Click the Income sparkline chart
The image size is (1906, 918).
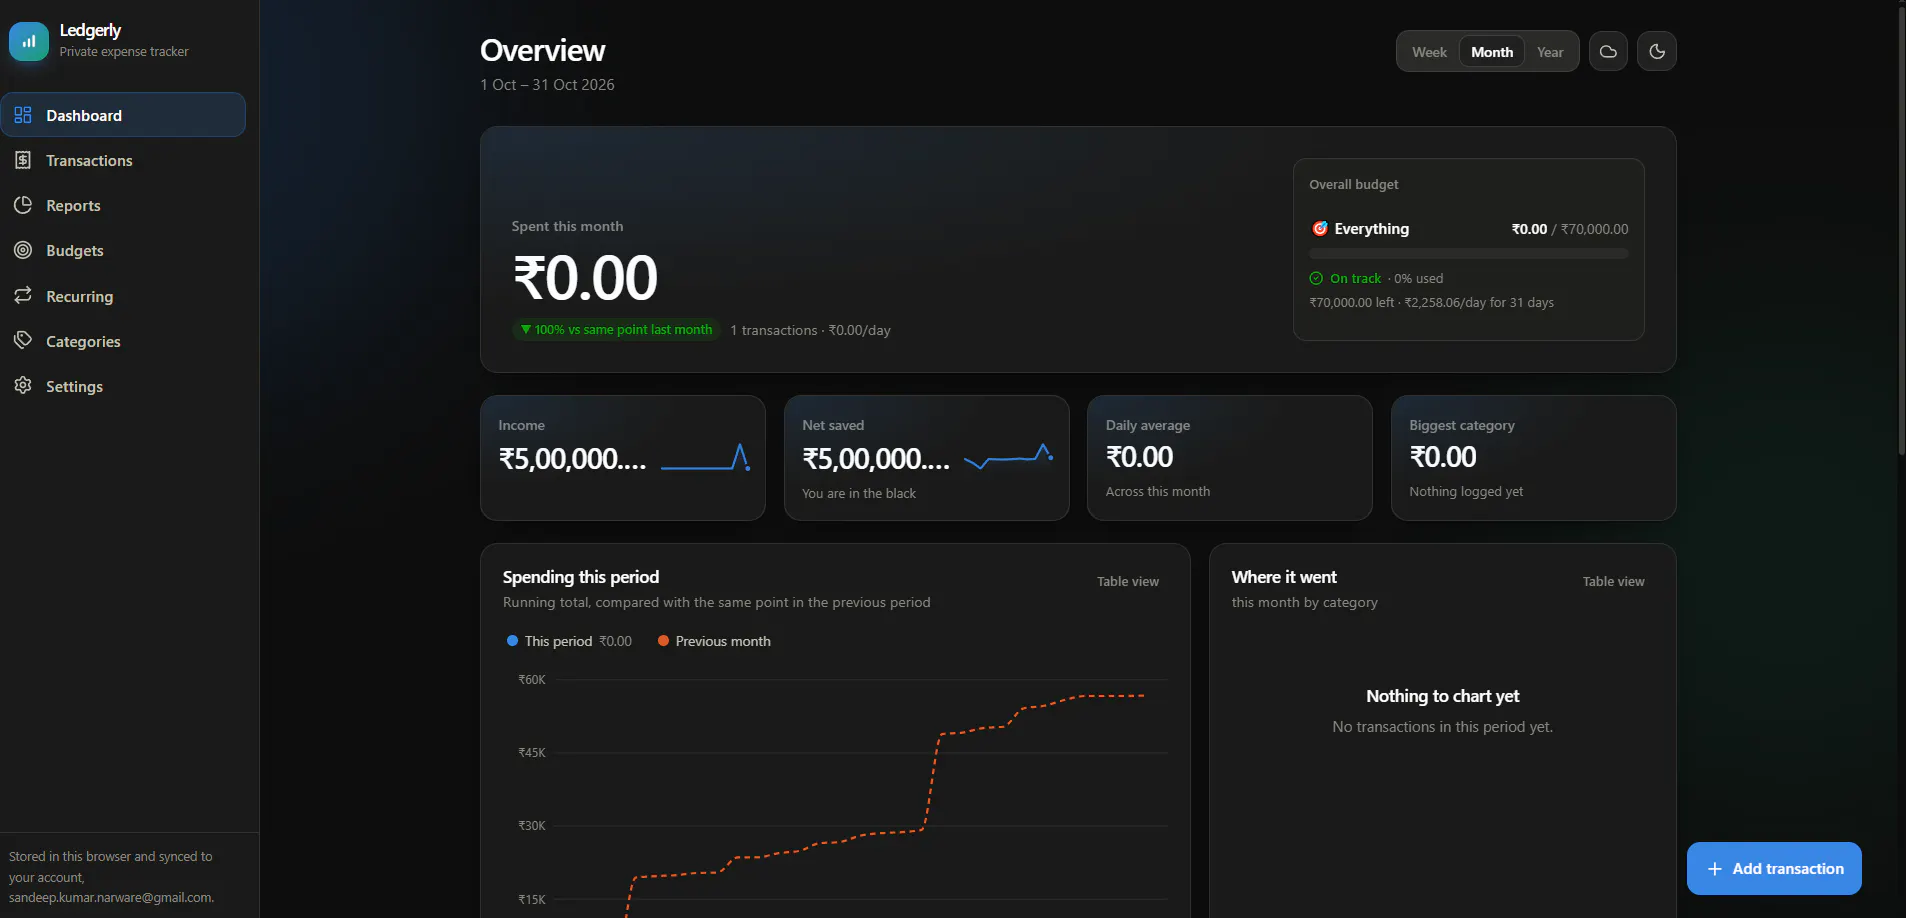706,458
